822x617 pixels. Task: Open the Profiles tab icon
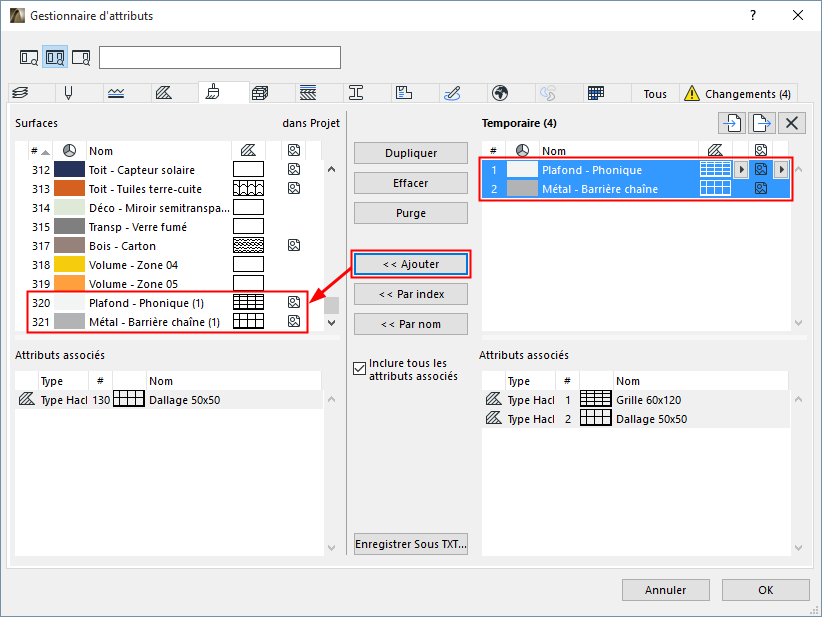[356, 93]
